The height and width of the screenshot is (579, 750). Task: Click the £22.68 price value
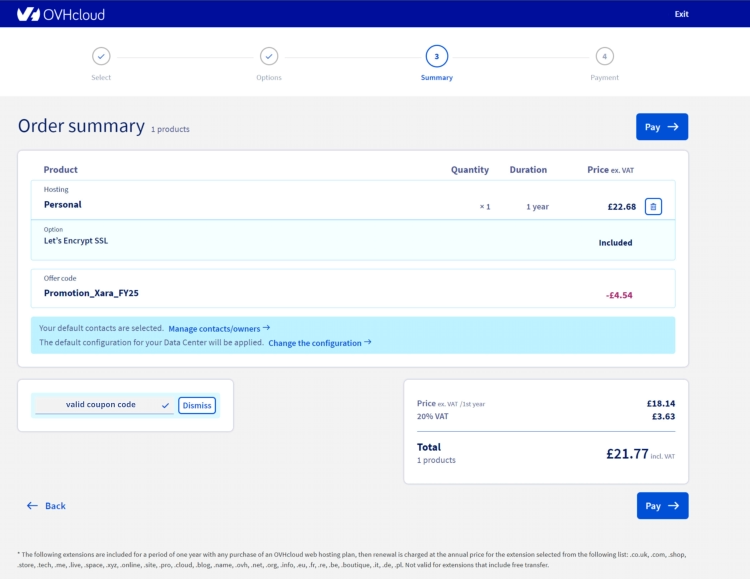pos(622,207)
